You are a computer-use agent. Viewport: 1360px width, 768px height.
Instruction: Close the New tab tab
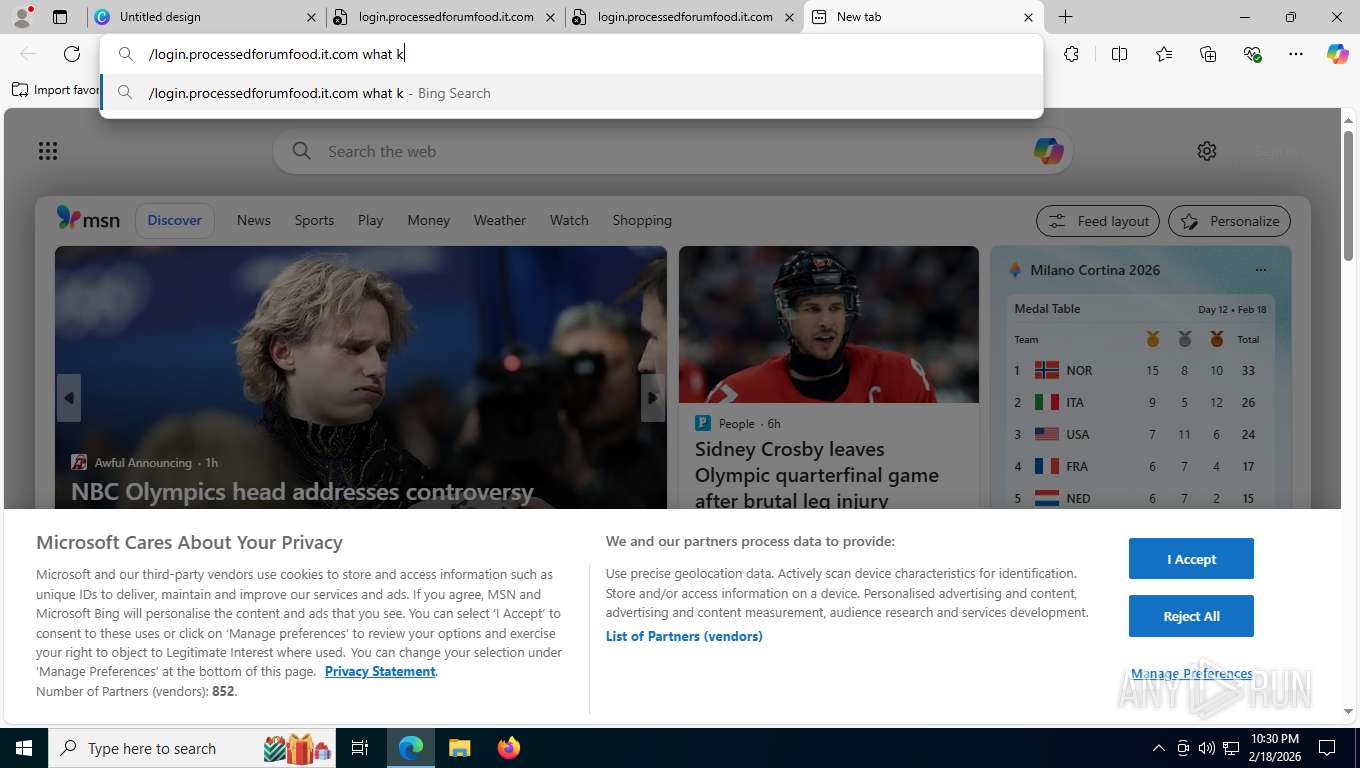(x=1028, y=17)
